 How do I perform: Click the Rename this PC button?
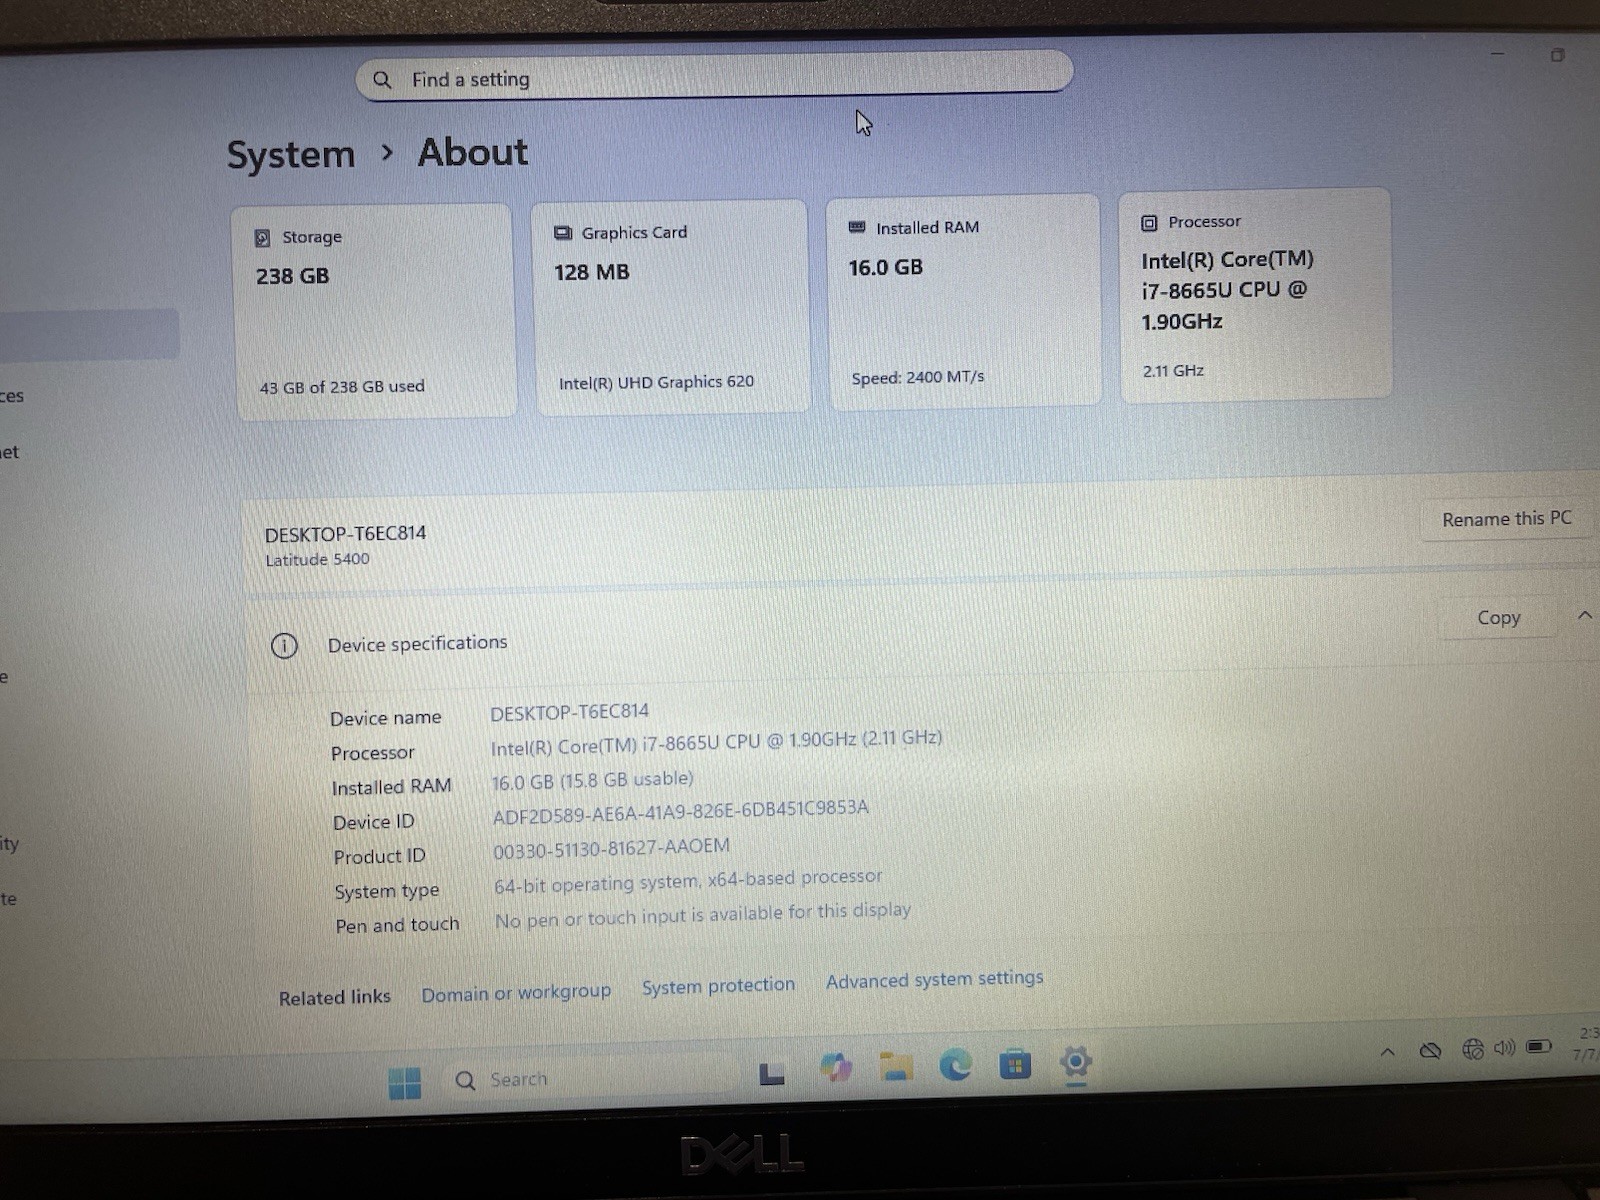pyautogui.click(x=1506, y=519)
